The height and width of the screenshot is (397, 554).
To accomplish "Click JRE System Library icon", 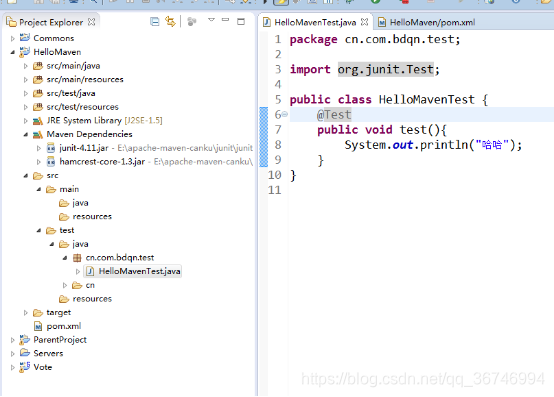I will click(38, 121).
